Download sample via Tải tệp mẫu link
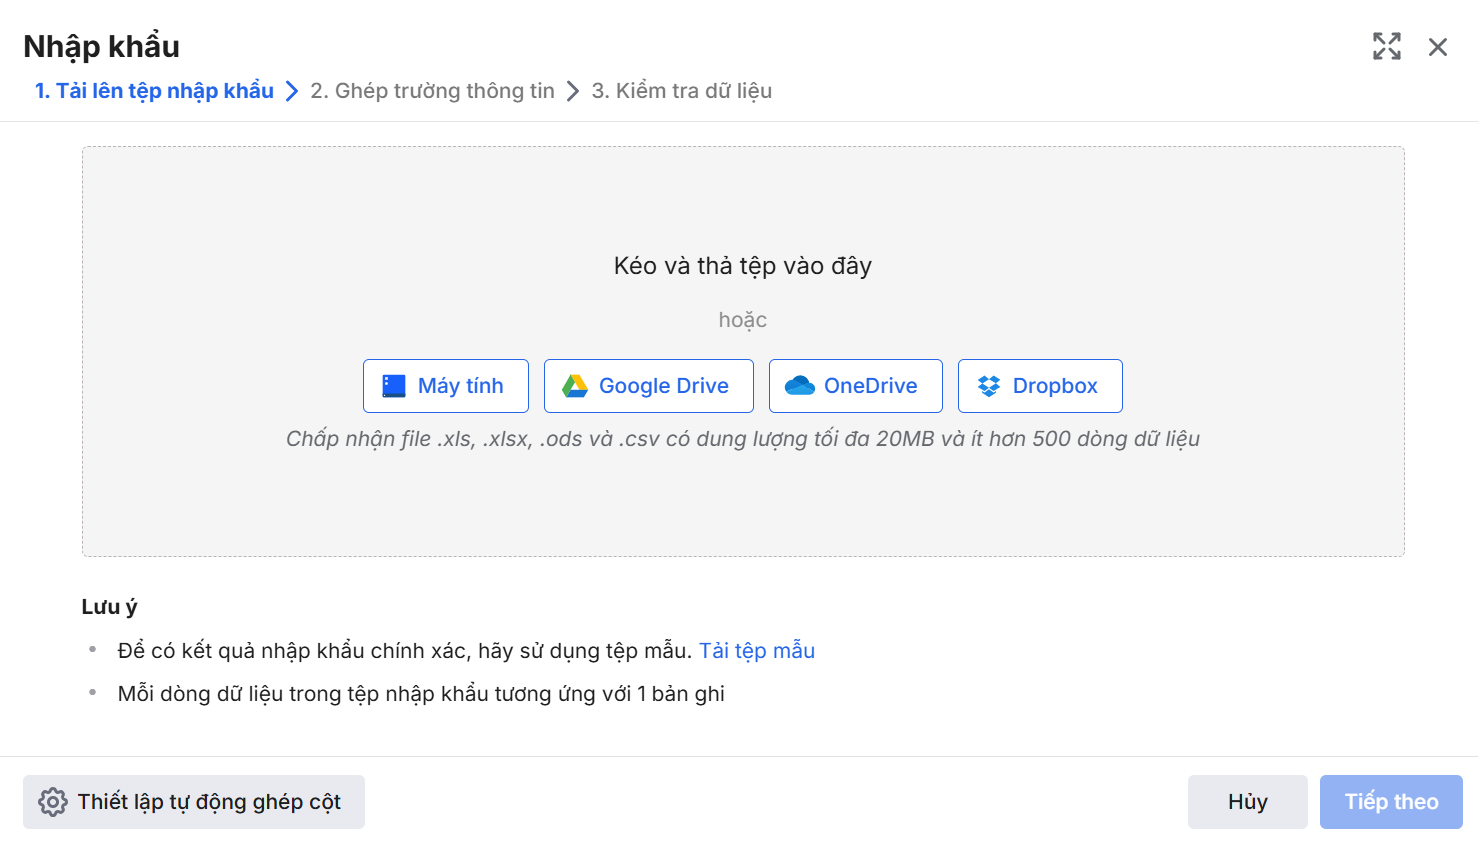Screen dimensions: 1478x859 [757, 651]
